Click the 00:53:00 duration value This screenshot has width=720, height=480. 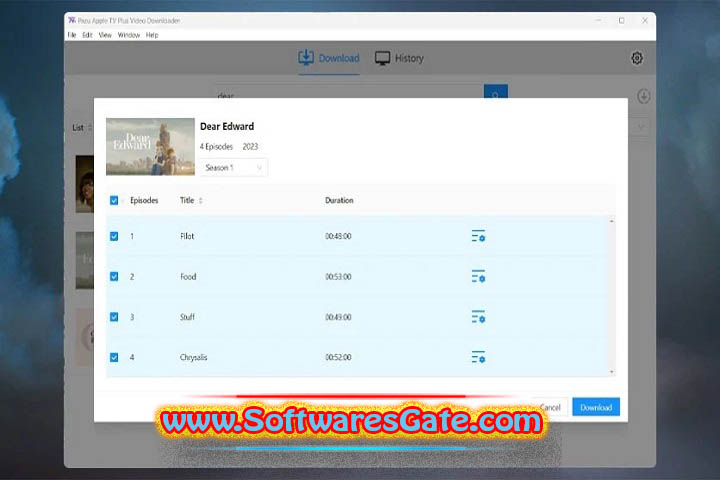pyautogui.click(x=338, y=277)
